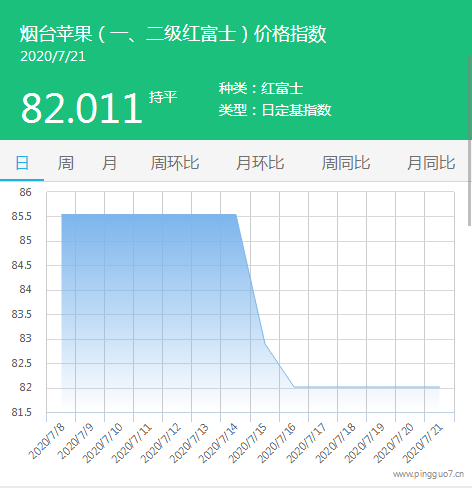
Task: Click the www.pingguo7.cn watermark link
Action: pos(428,474)
